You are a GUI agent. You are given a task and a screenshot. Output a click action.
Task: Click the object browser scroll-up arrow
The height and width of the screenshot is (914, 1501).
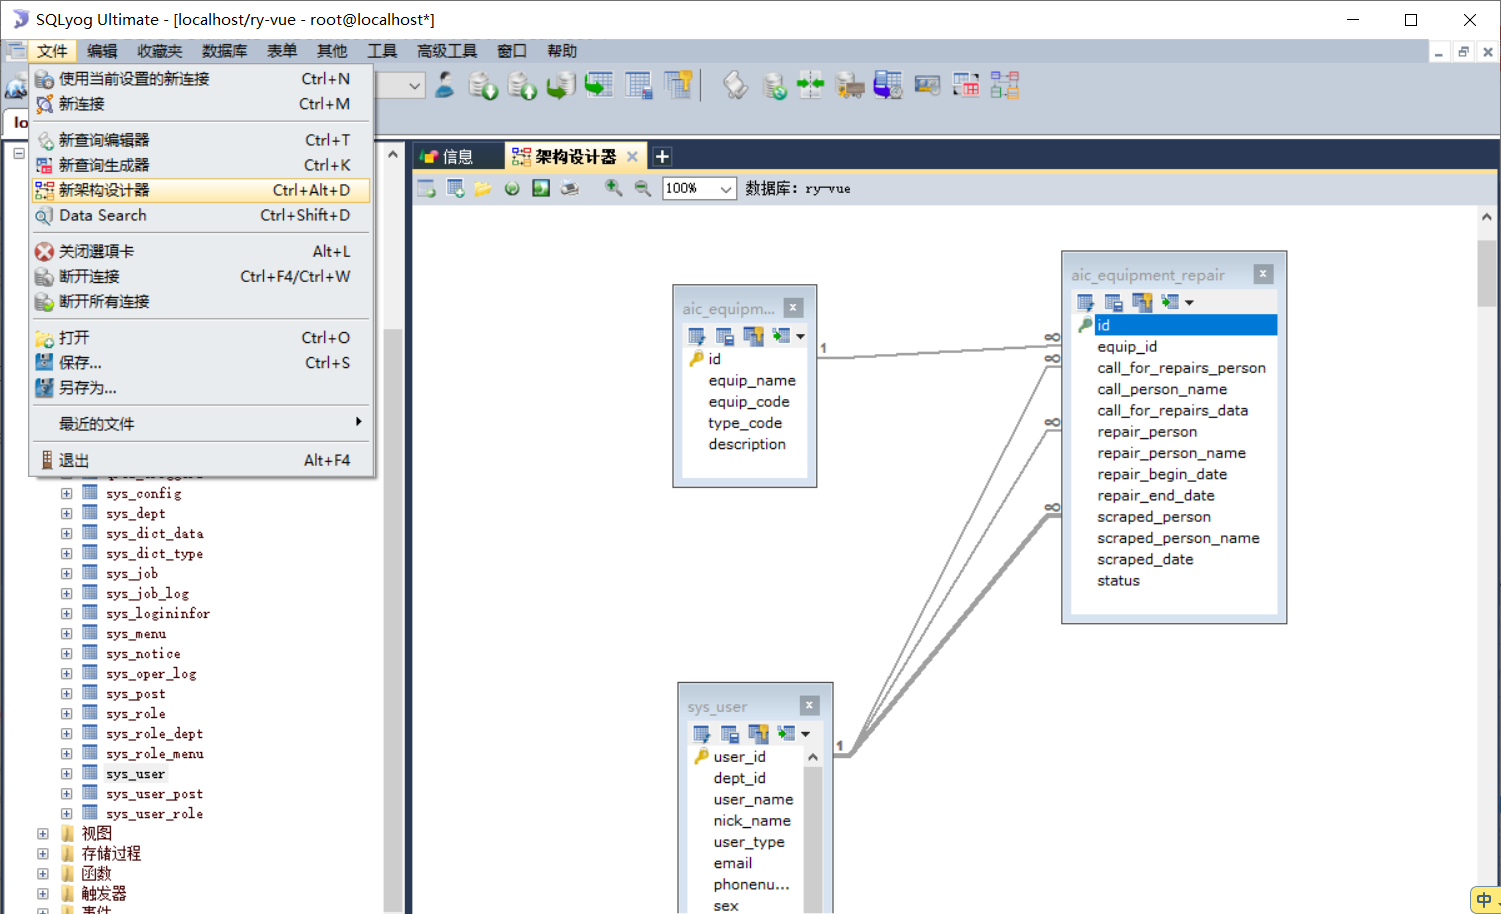[x=393, y=155]
